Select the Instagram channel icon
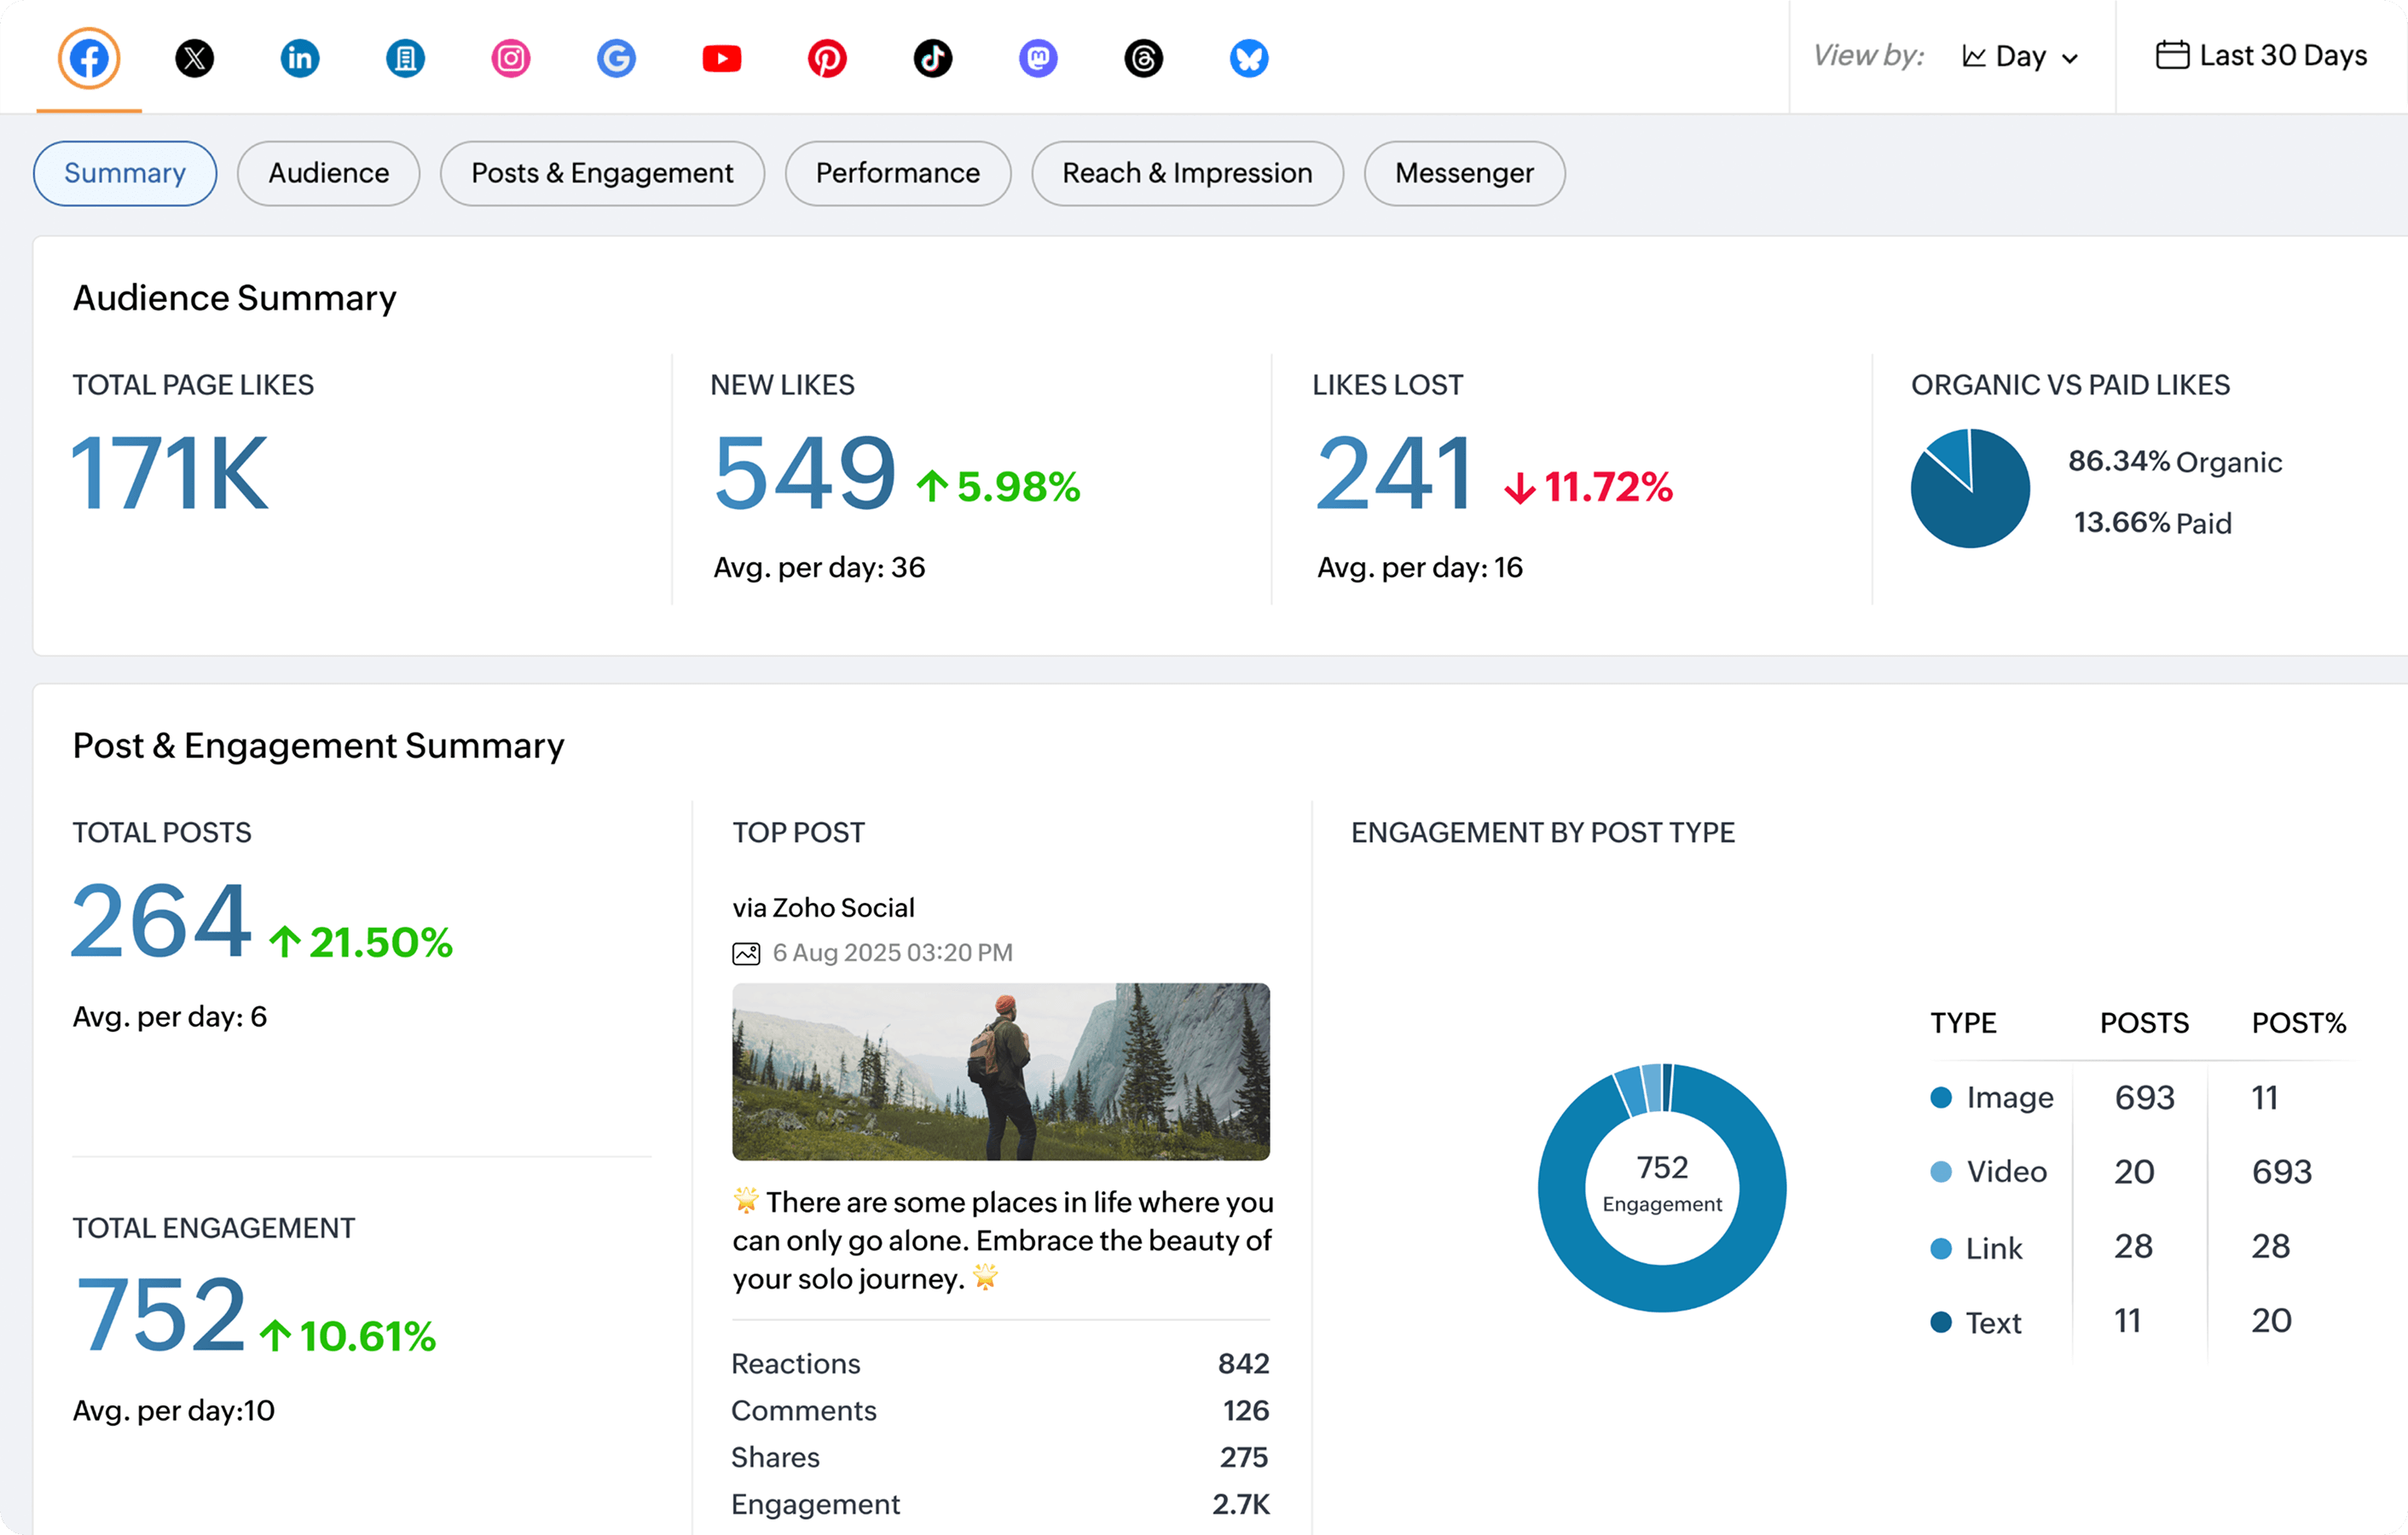The height and width of the screenshot is (1535, 2408). coord(510,57)
